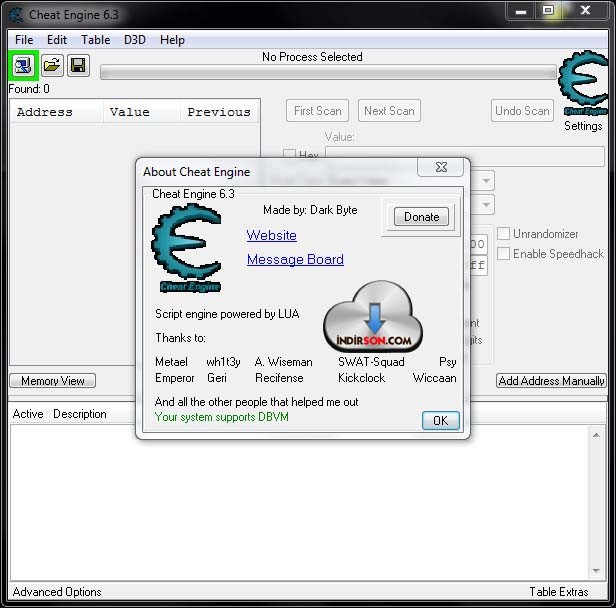Image resolution: width=616 pixels, height=608 pixels.
Task: Click the Value input field
Action: coord(465,156)
